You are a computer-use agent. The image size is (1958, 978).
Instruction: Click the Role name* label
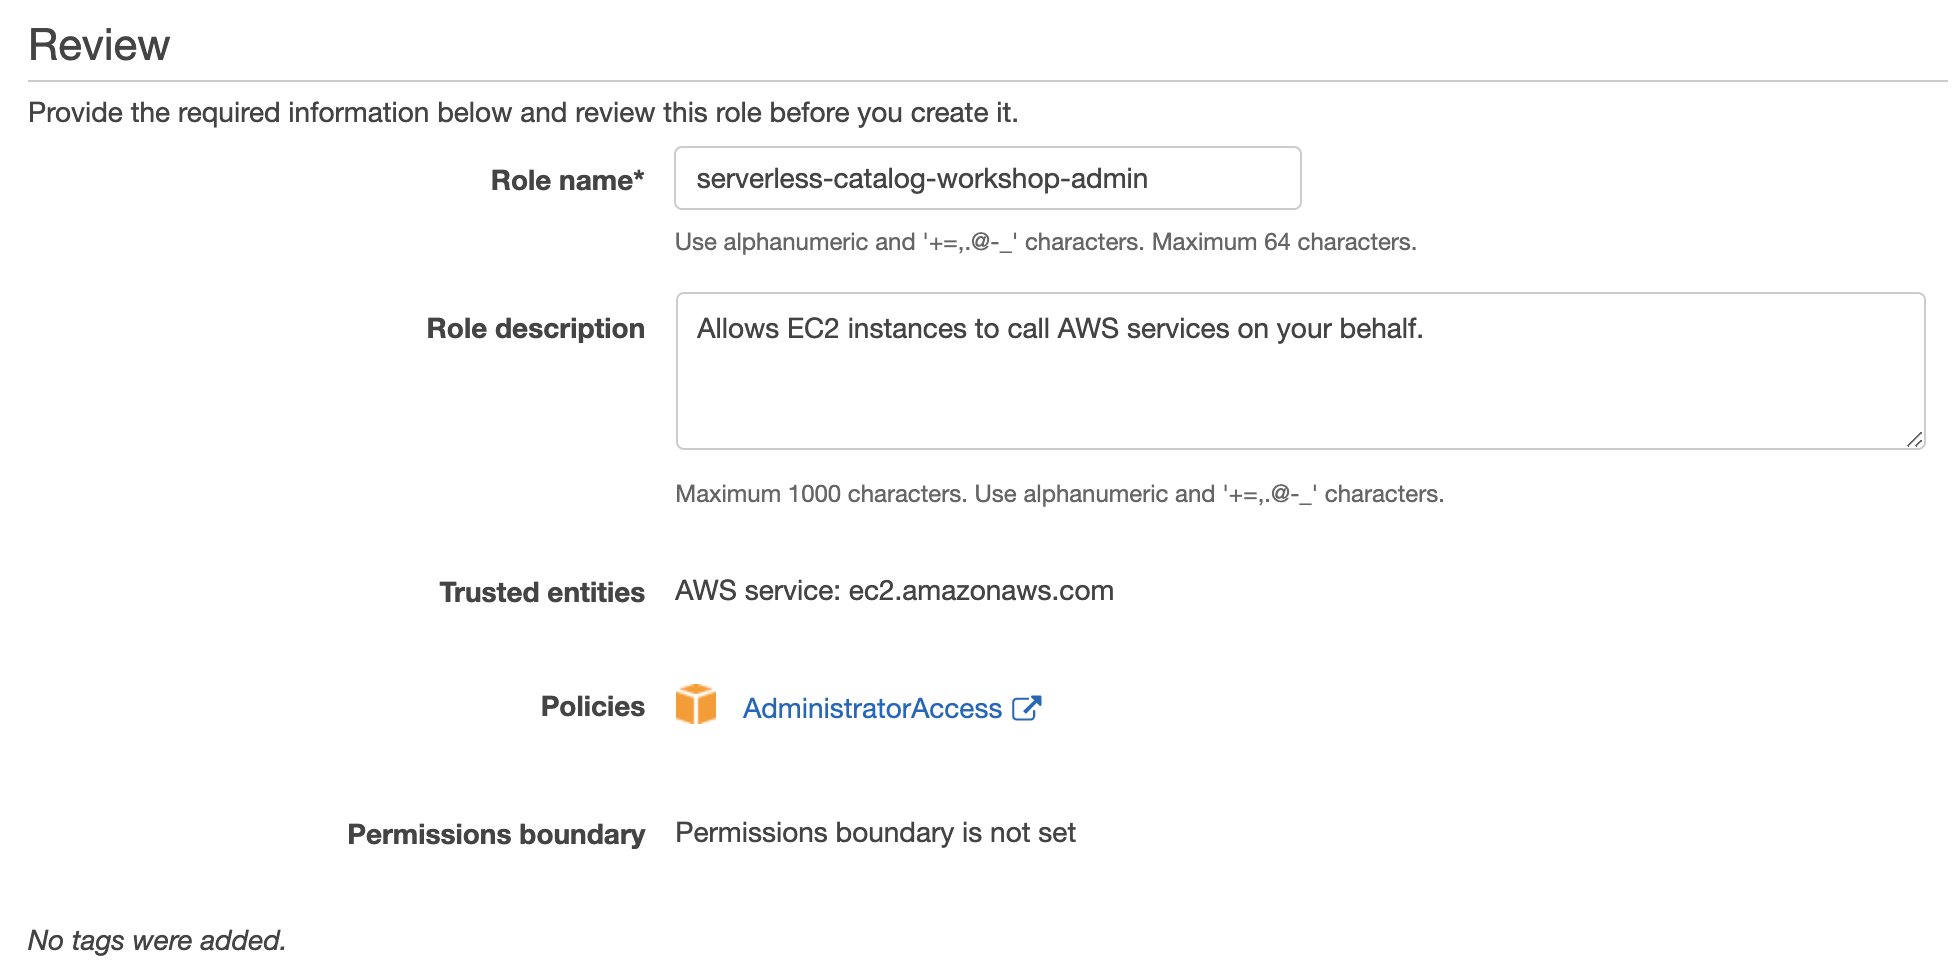[567, 180]
